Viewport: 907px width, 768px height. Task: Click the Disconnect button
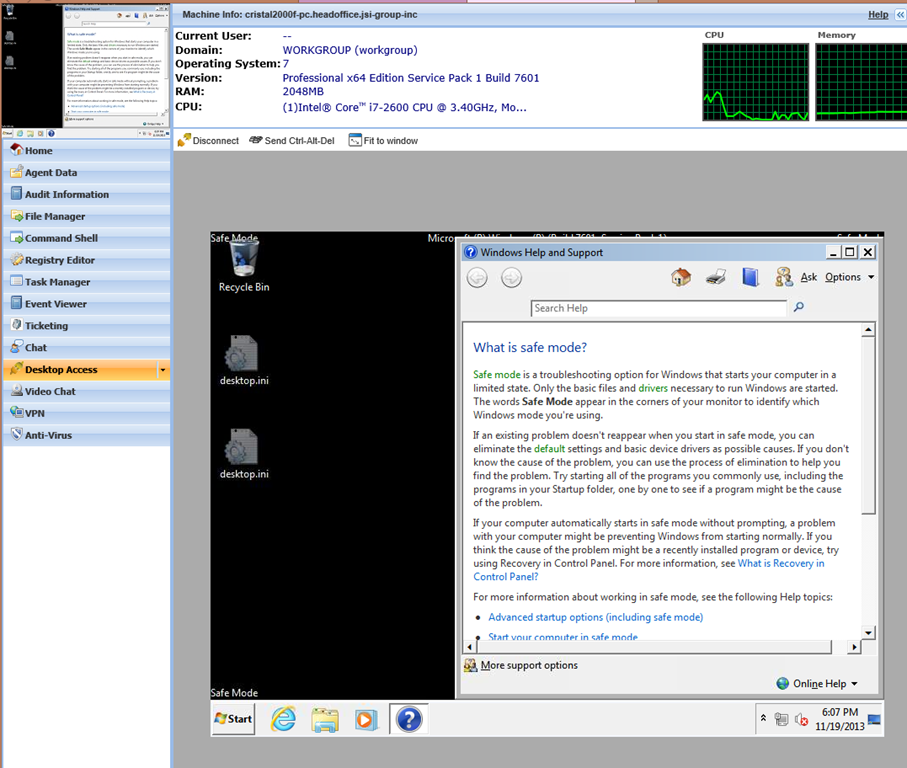coord(208,141)
